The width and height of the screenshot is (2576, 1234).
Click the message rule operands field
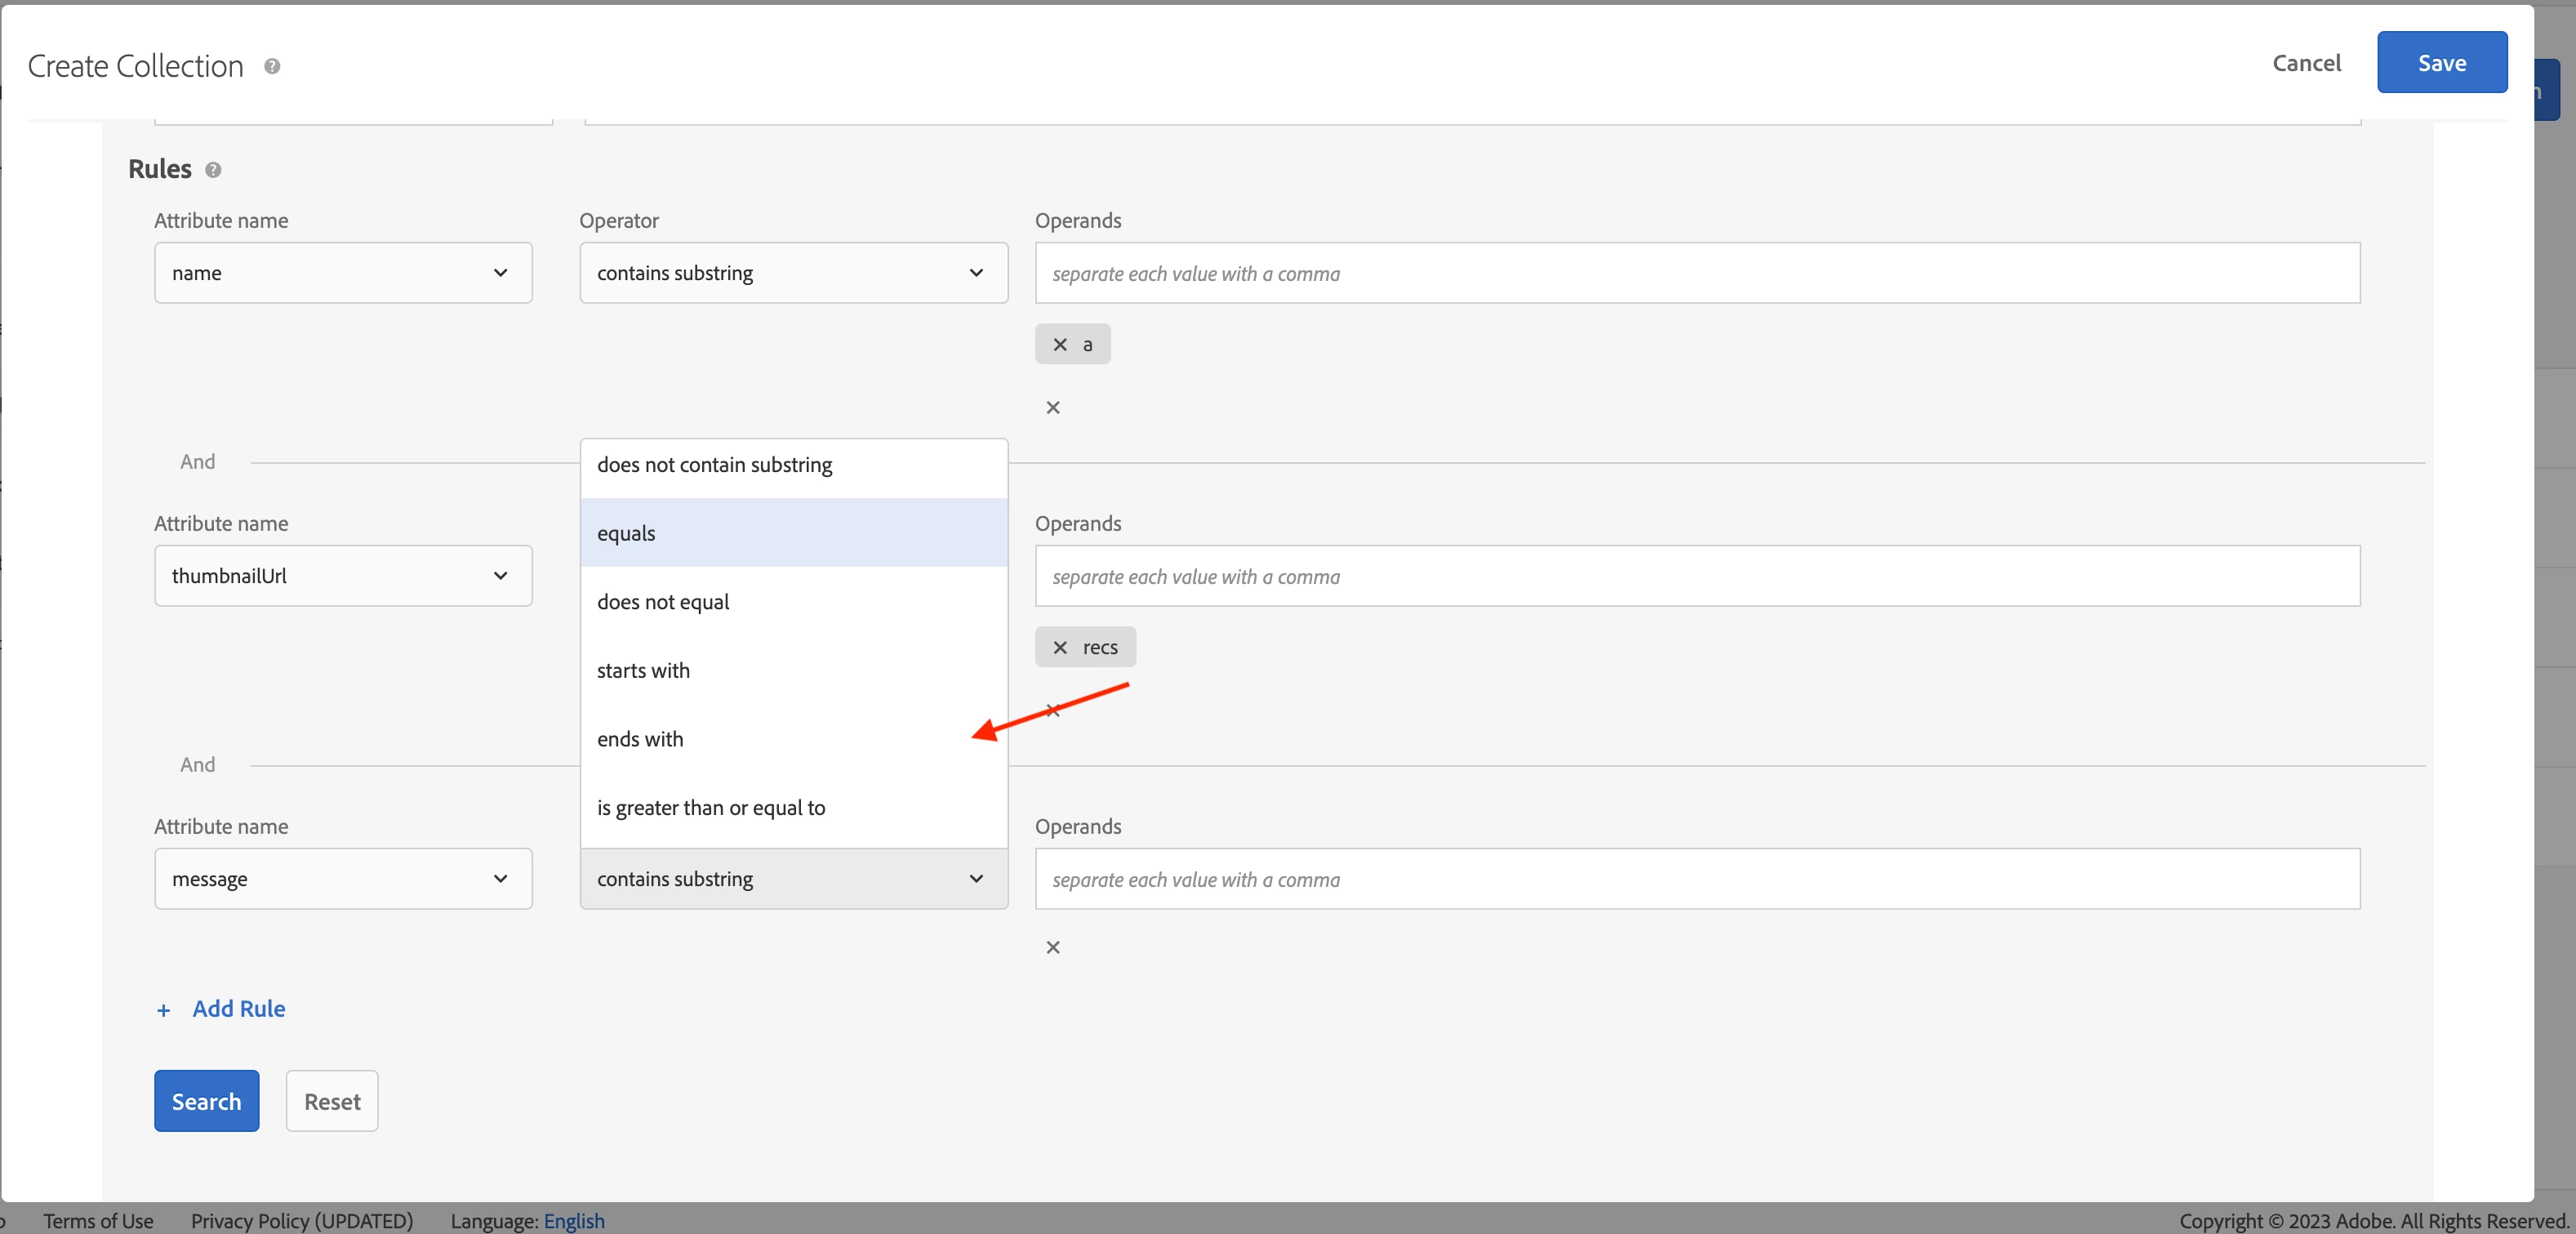(x=1697, y=879)
